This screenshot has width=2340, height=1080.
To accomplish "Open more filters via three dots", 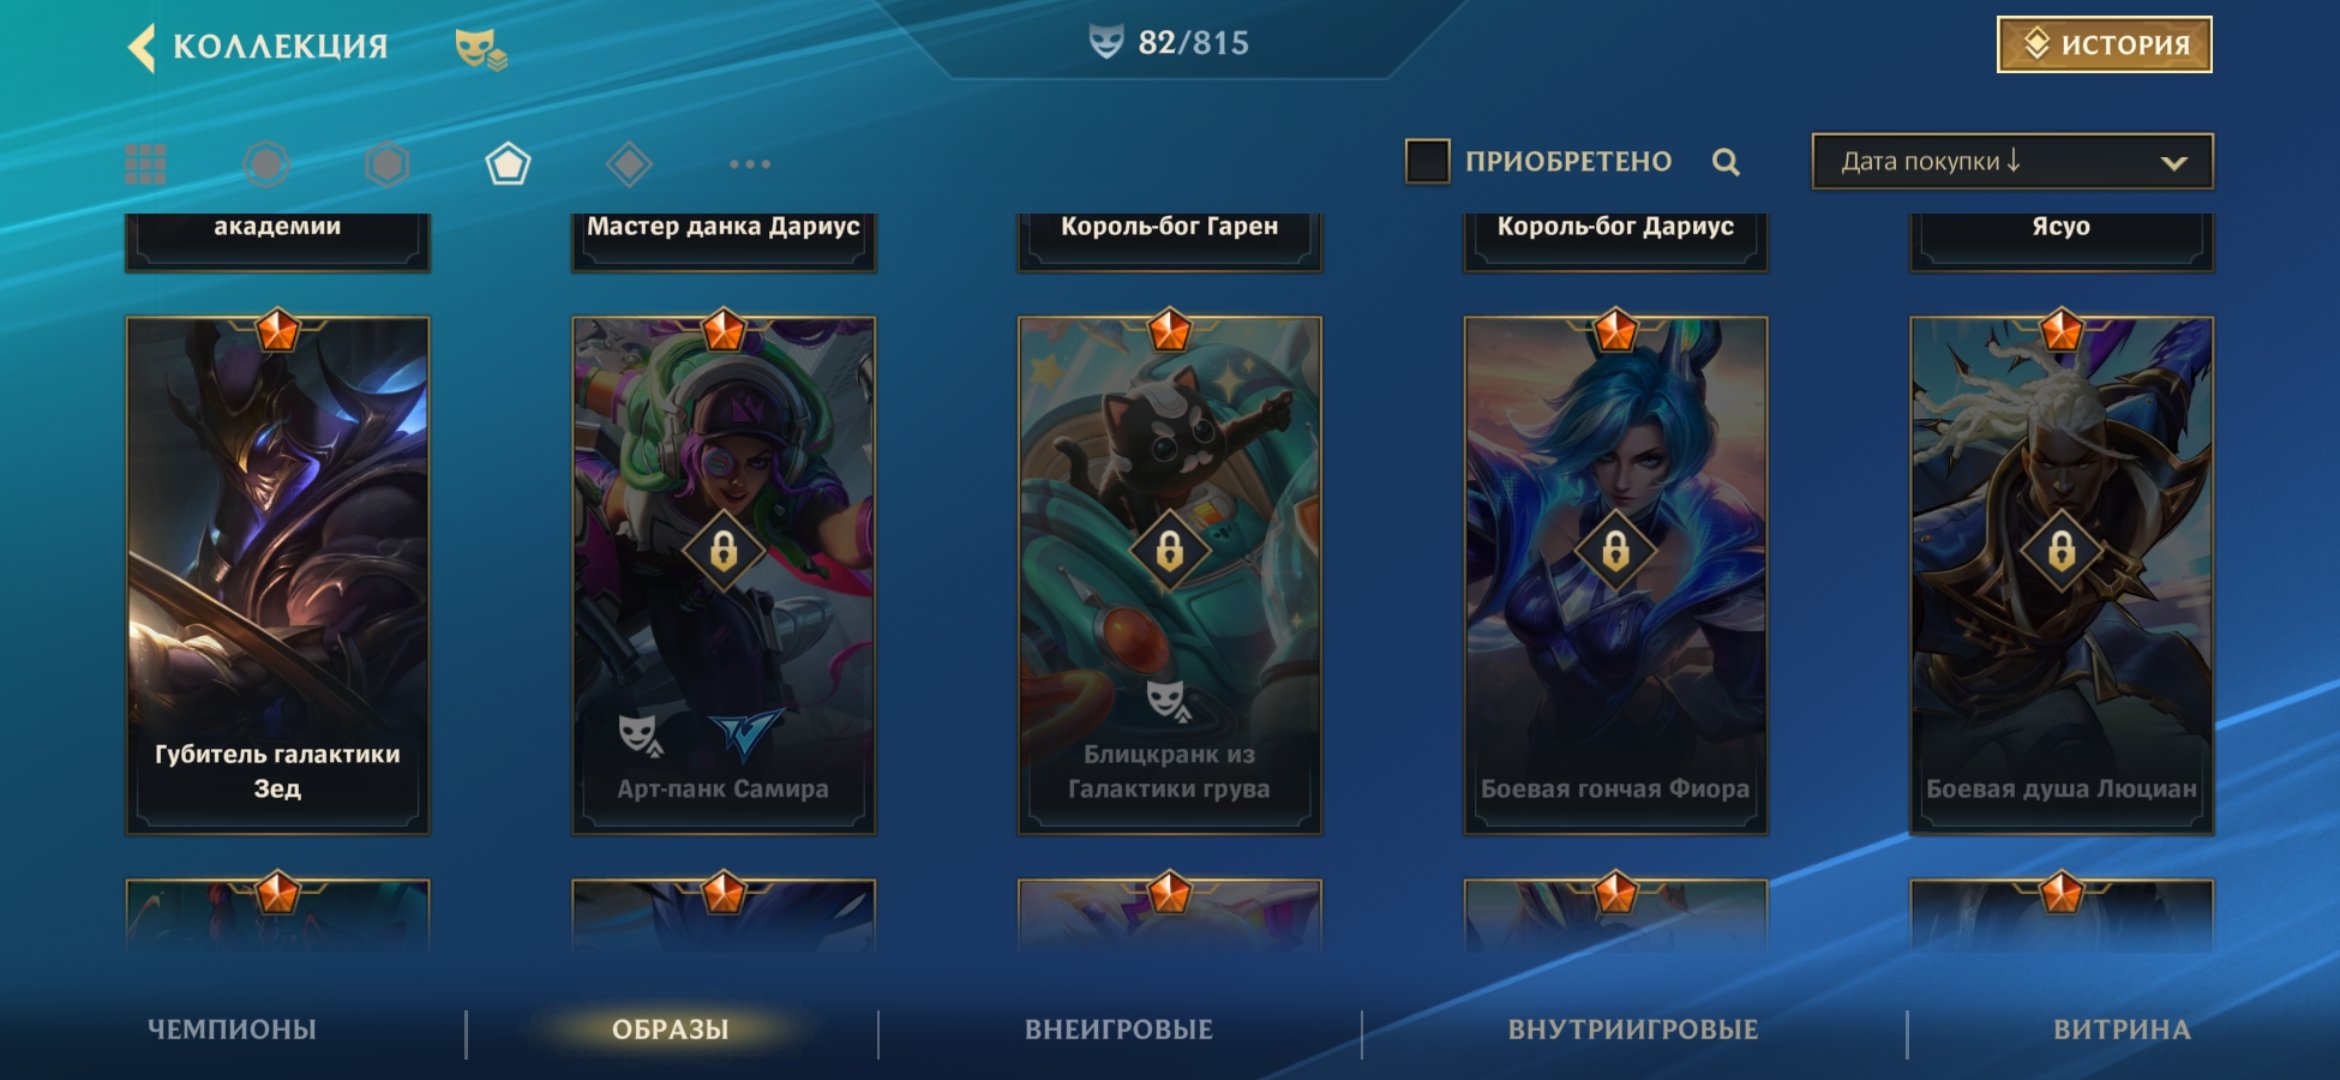I will click(750, 164).
